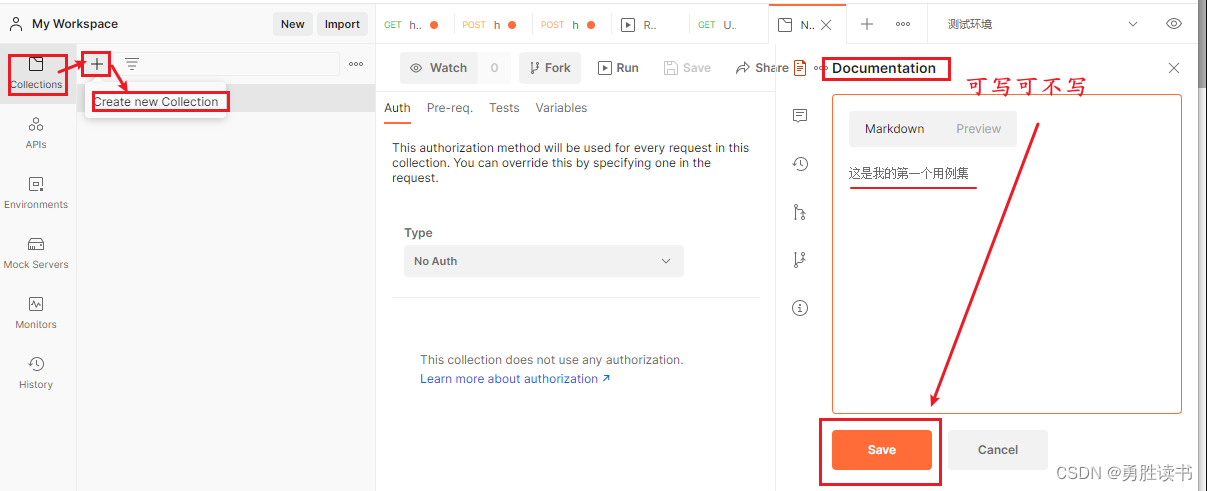Viewport: 1207px width, 491px height.
Task: Open the tab bar's three-dots options menu
Action: pos(903,24)
